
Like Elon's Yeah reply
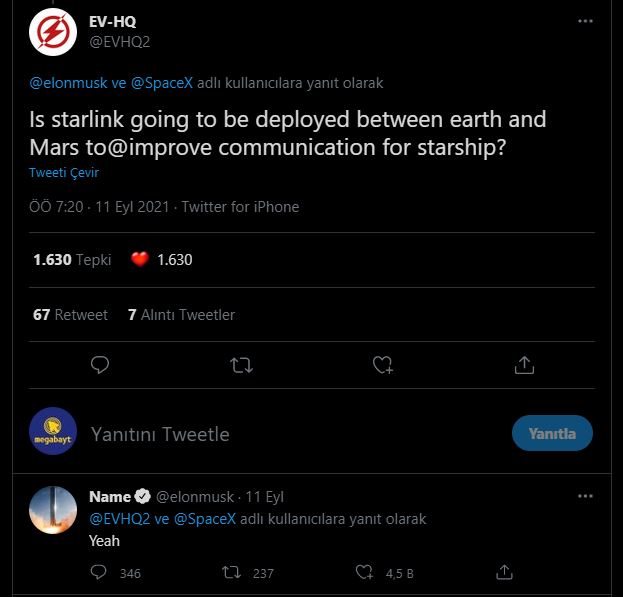[x=365, y=572]
